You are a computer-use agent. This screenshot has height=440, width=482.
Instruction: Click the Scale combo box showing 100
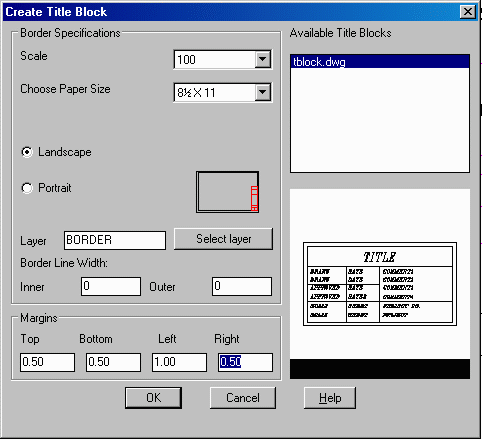[x=223, y=60]
